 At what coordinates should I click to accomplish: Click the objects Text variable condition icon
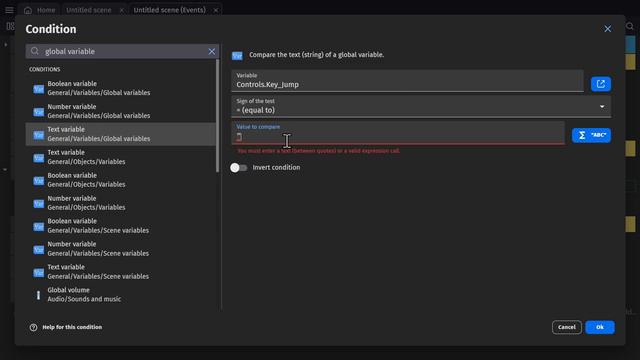click(x=38, y=158)
